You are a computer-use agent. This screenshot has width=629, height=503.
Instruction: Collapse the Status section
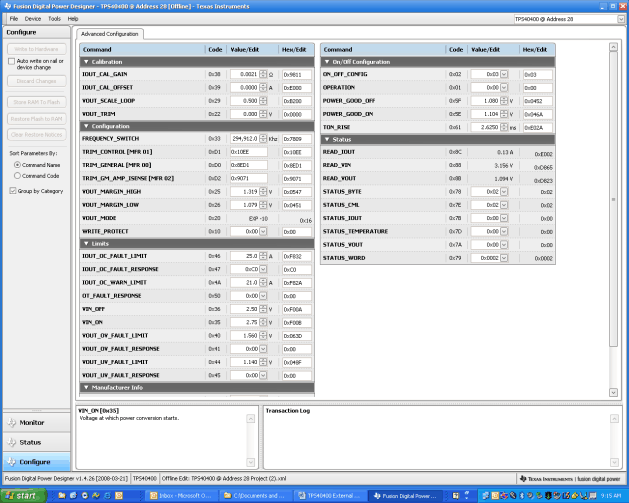click(327, 139)
